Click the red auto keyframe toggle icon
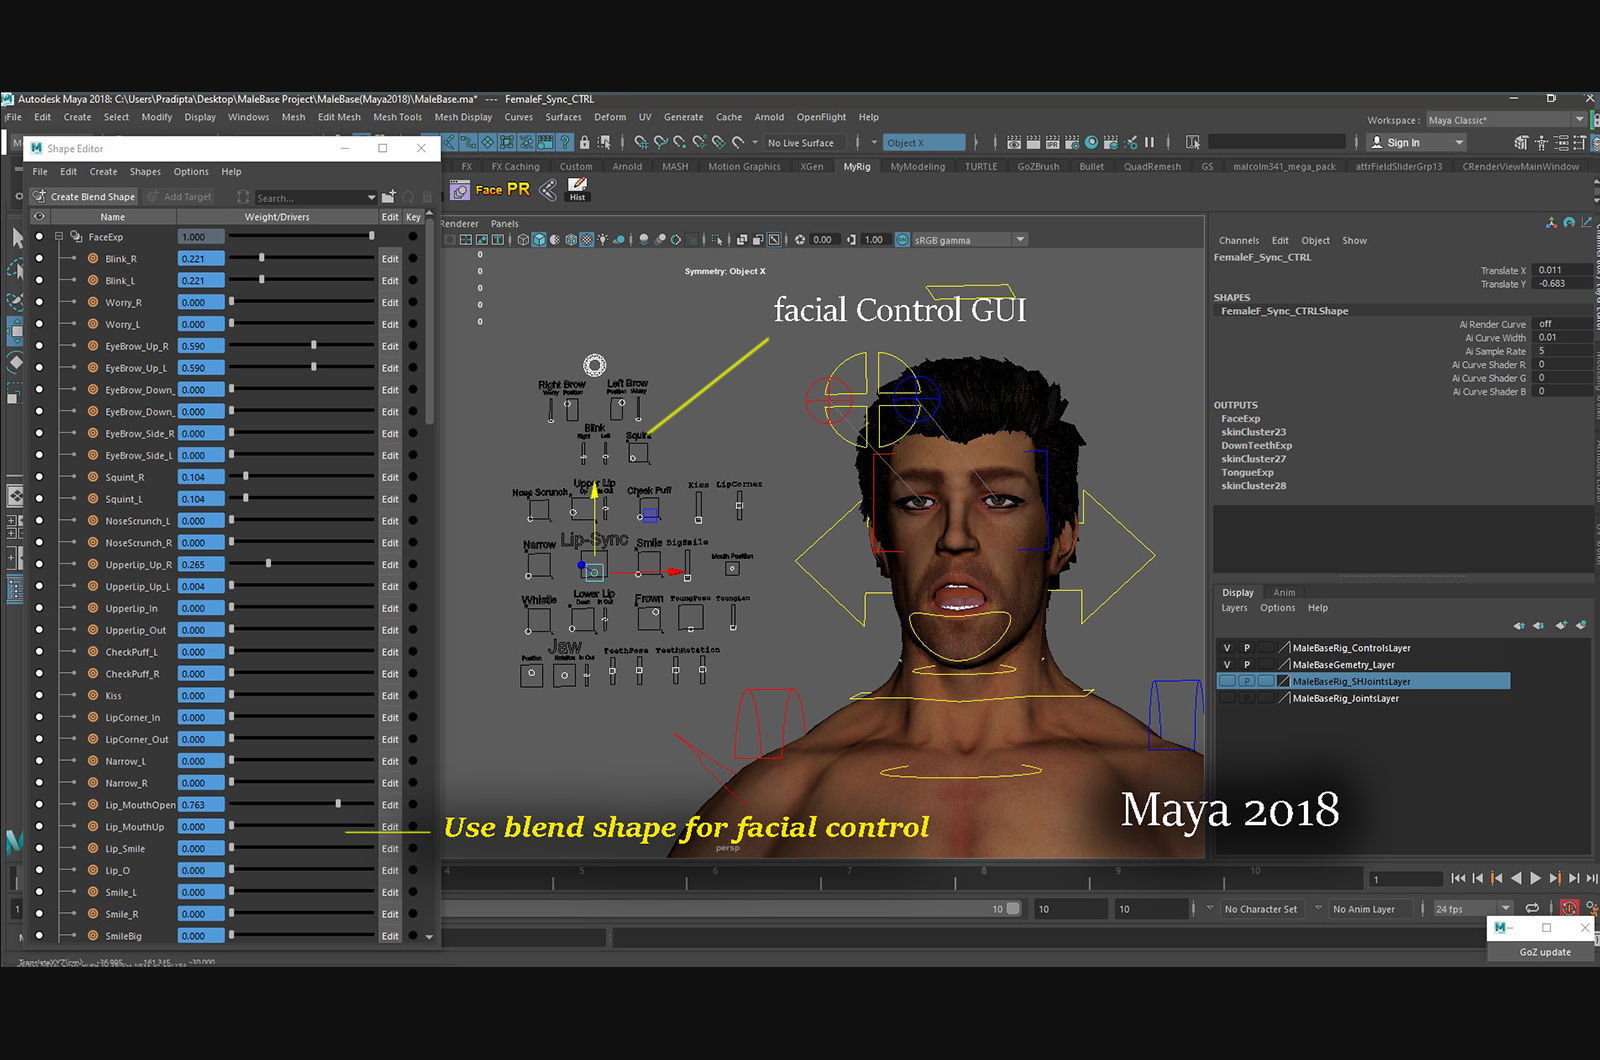1600x1060 pixels. coord(1569,908)
